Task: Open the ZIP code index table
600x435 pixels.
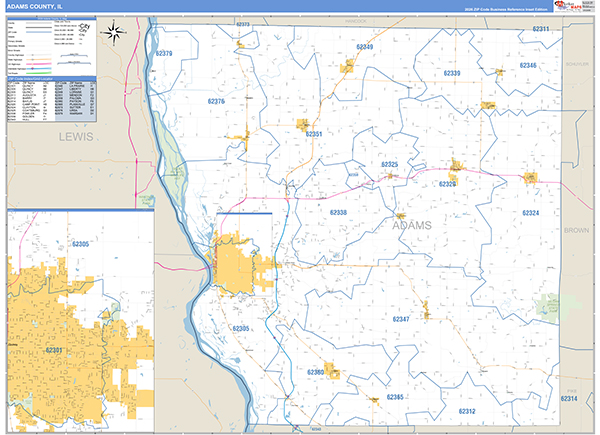Action: point(52,99)
